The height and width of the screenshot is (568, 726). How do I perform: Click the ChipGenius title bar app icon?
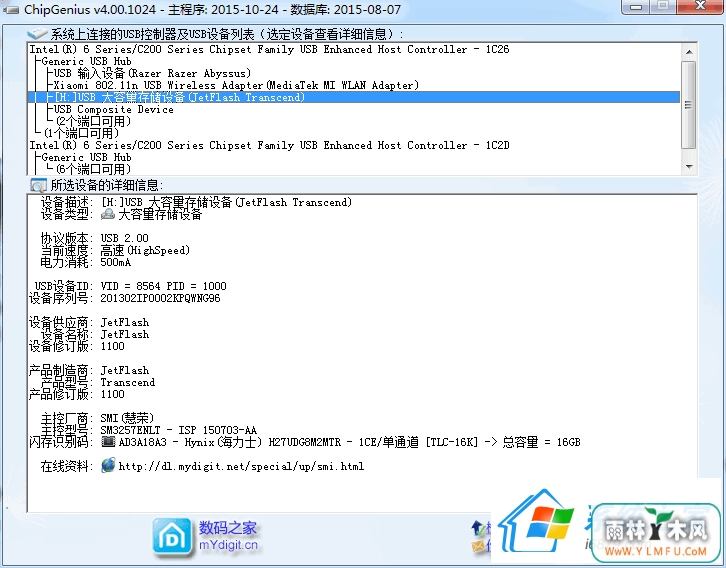coord(11,9)
